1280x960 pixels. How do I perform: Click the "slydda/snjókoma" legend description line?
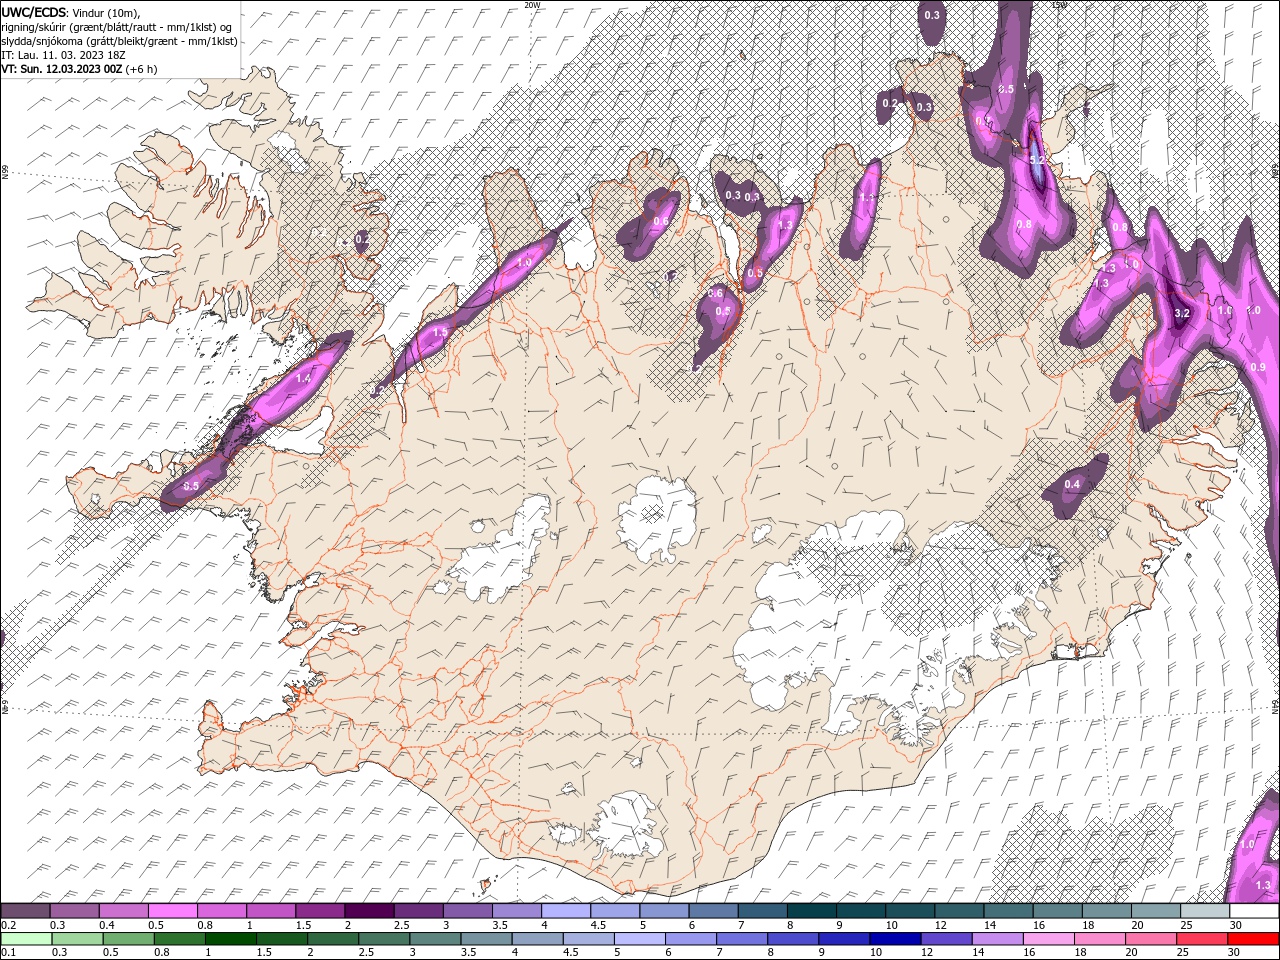[x=120, y=41]
